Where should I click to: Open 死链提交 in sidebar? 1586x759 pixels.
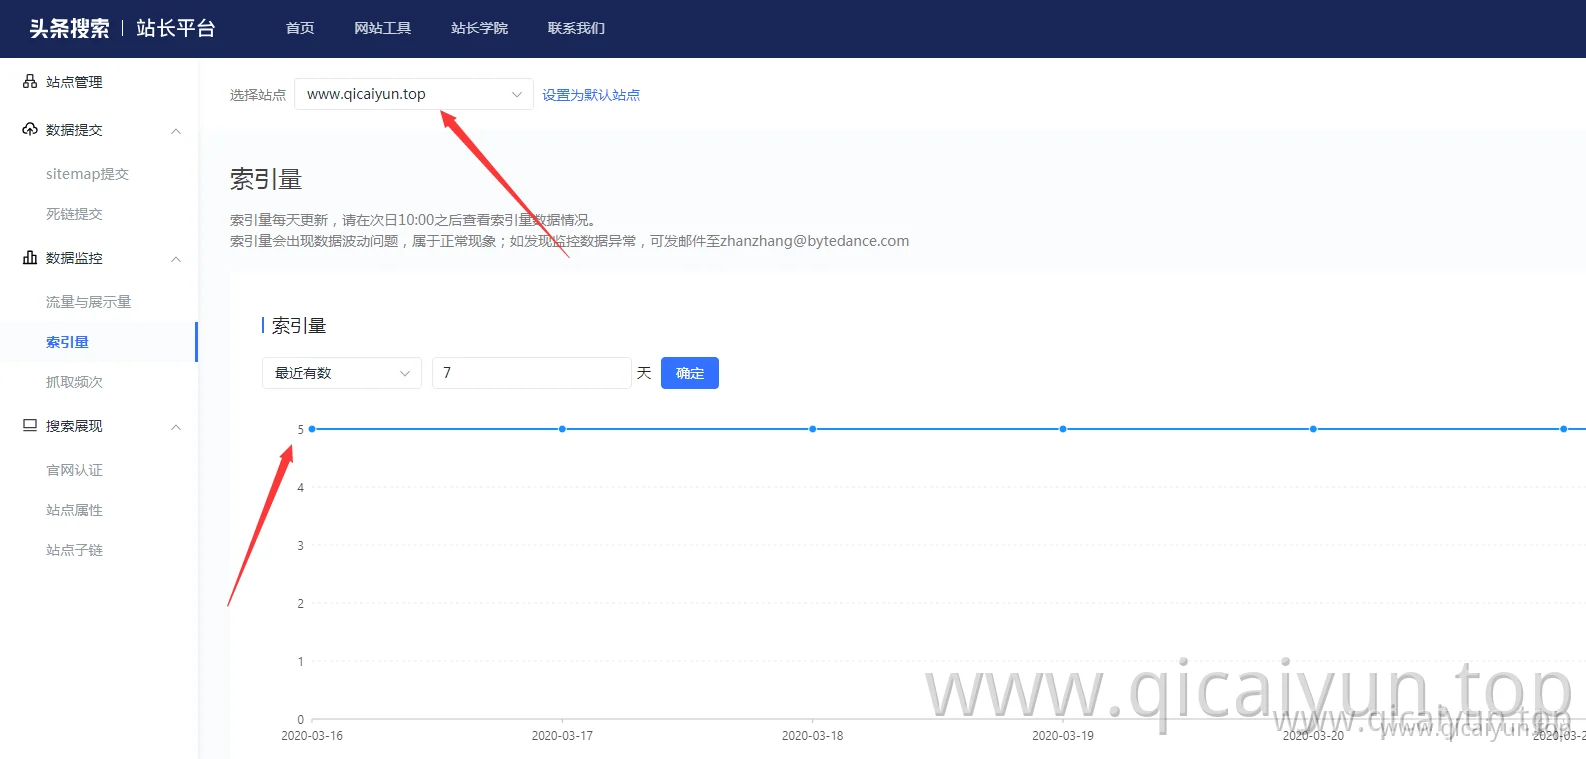point(74,214)
